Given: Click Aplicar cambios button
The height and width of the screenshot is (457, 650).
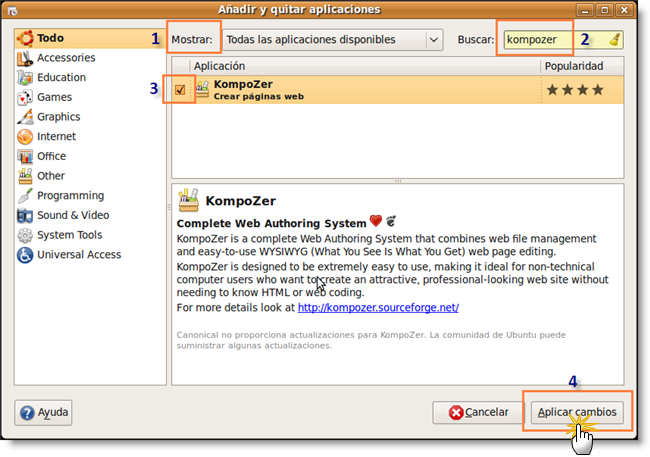Looking at the screenshot, I should (577, 413).
